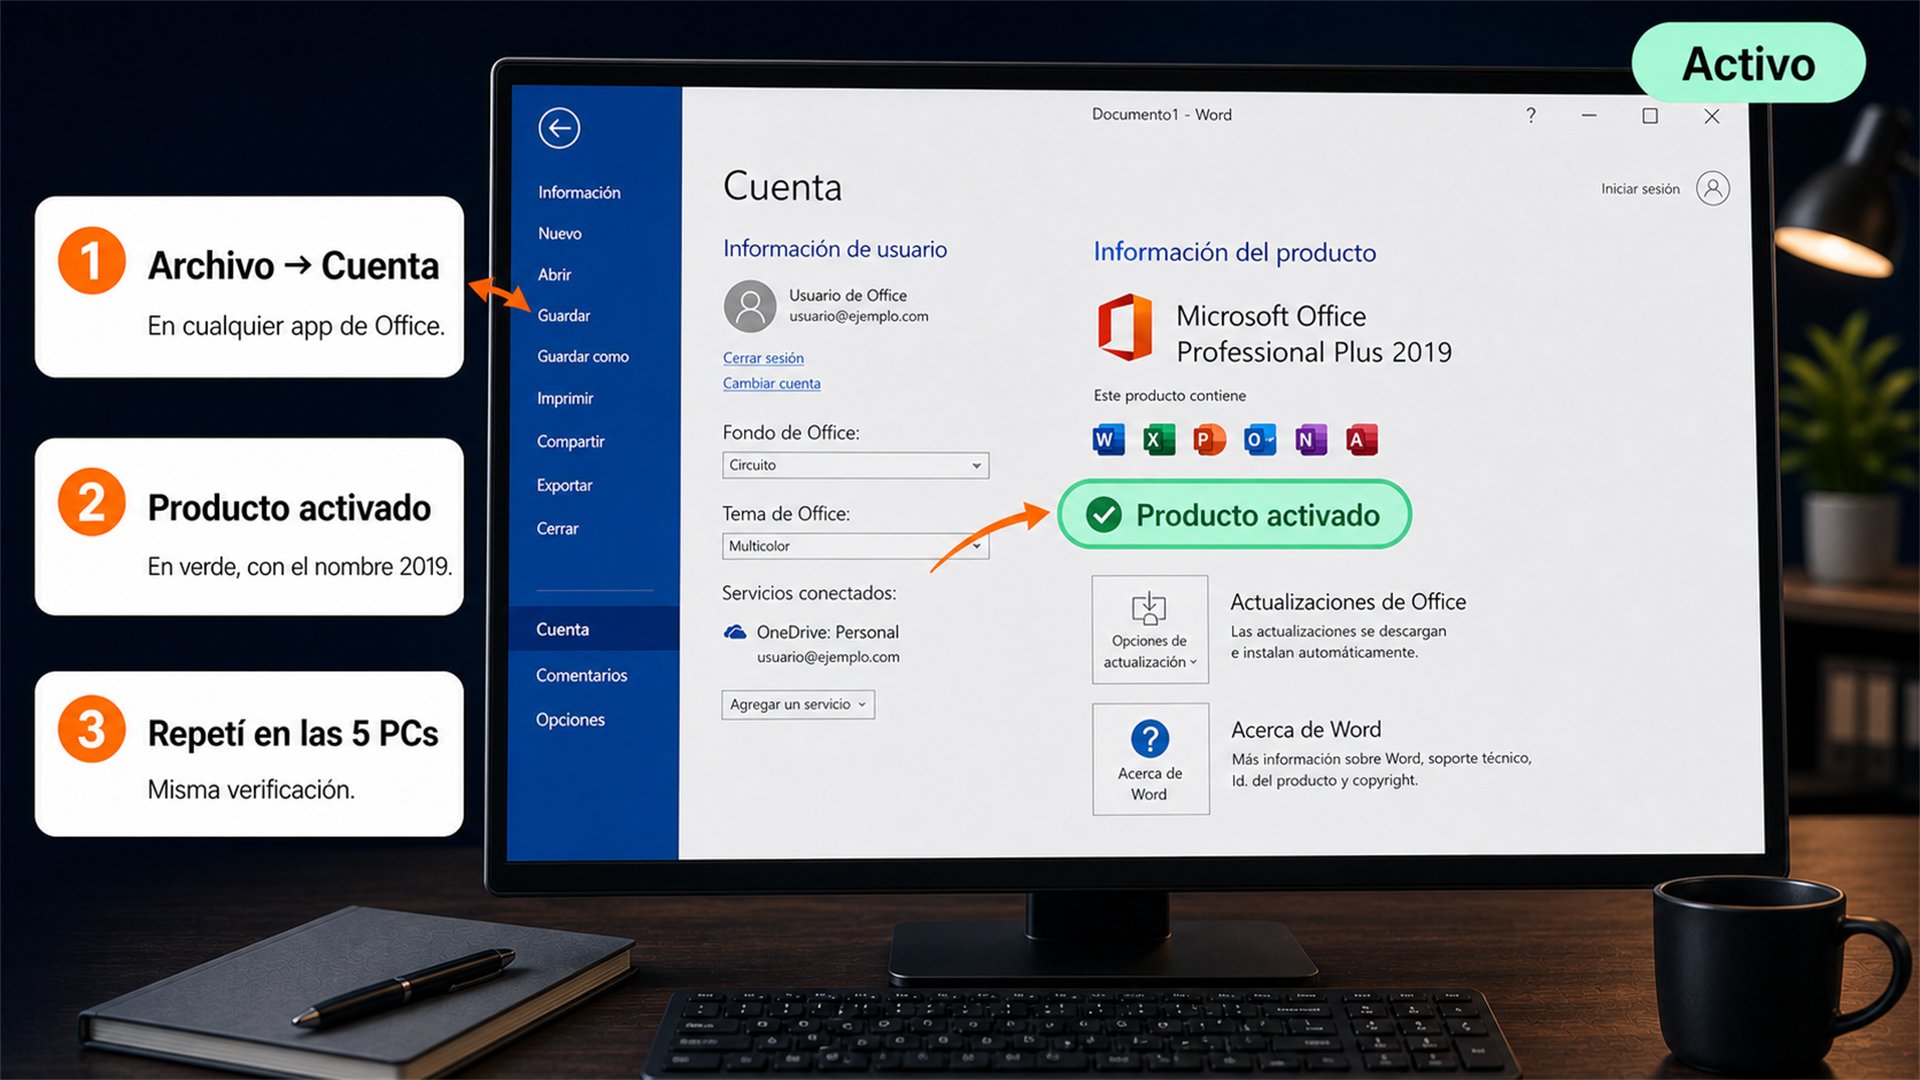Select Cerrar in the sidebar
This screenshot has height=1080, width=1920.
pos(557,528)
